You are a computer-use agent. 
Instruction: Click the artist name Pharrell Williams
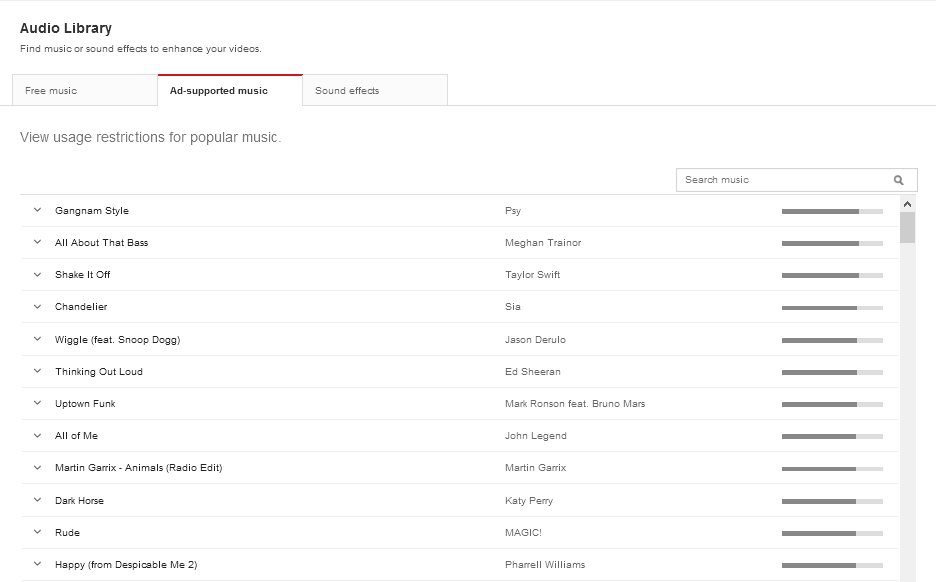(x=545, y=565)
